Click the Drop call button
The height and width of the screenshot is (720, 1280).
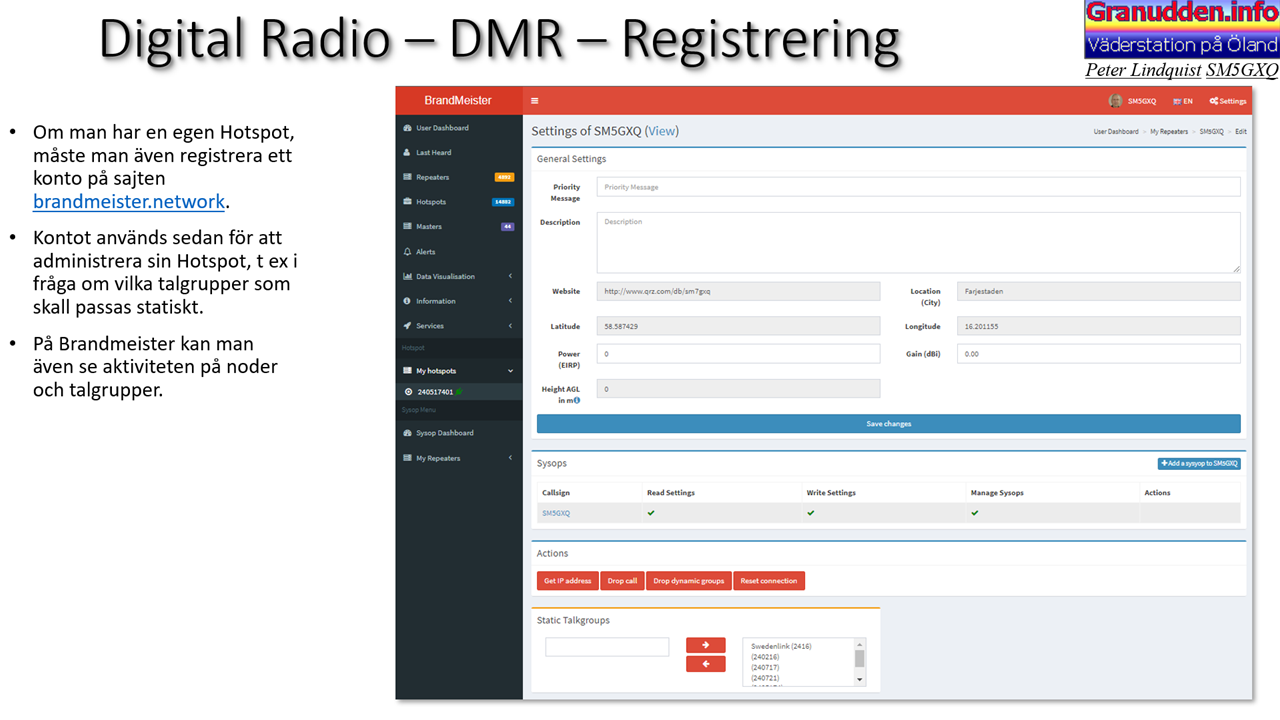[623, 581]
